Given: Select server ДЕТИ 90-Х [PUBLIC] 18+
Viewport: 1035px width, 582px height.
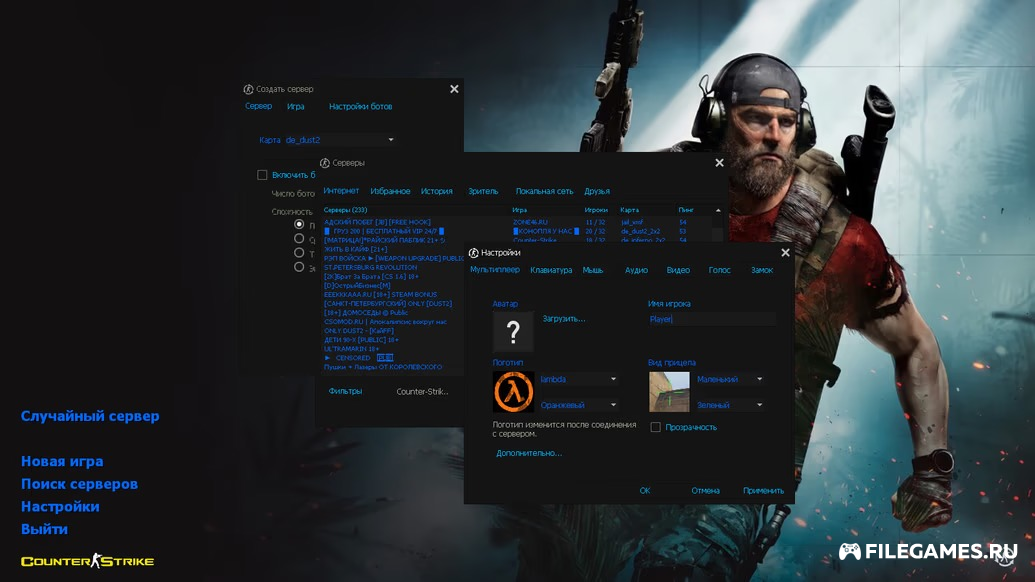Looking at the screenshot, I should [361, 340].
